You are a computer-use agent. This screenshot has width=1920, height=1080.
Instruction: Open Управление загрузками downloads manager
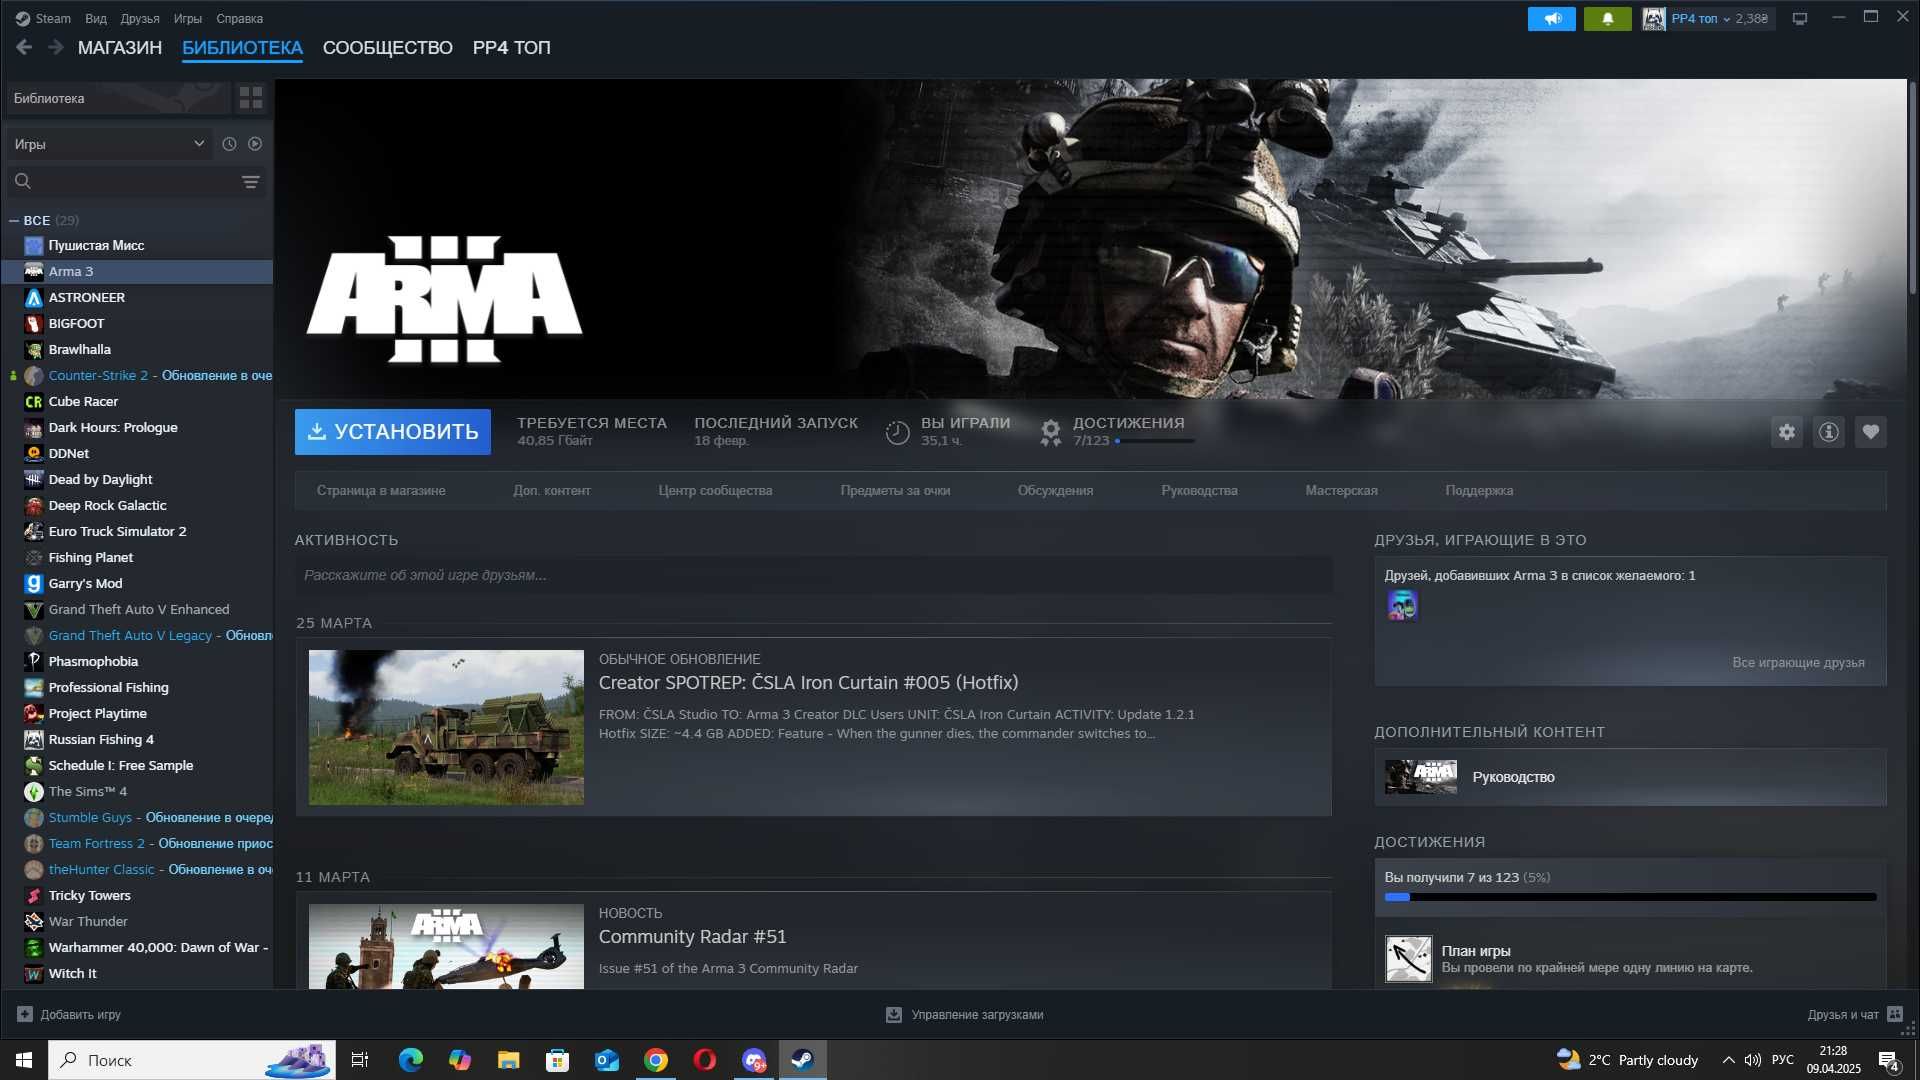coord(966,1014)
